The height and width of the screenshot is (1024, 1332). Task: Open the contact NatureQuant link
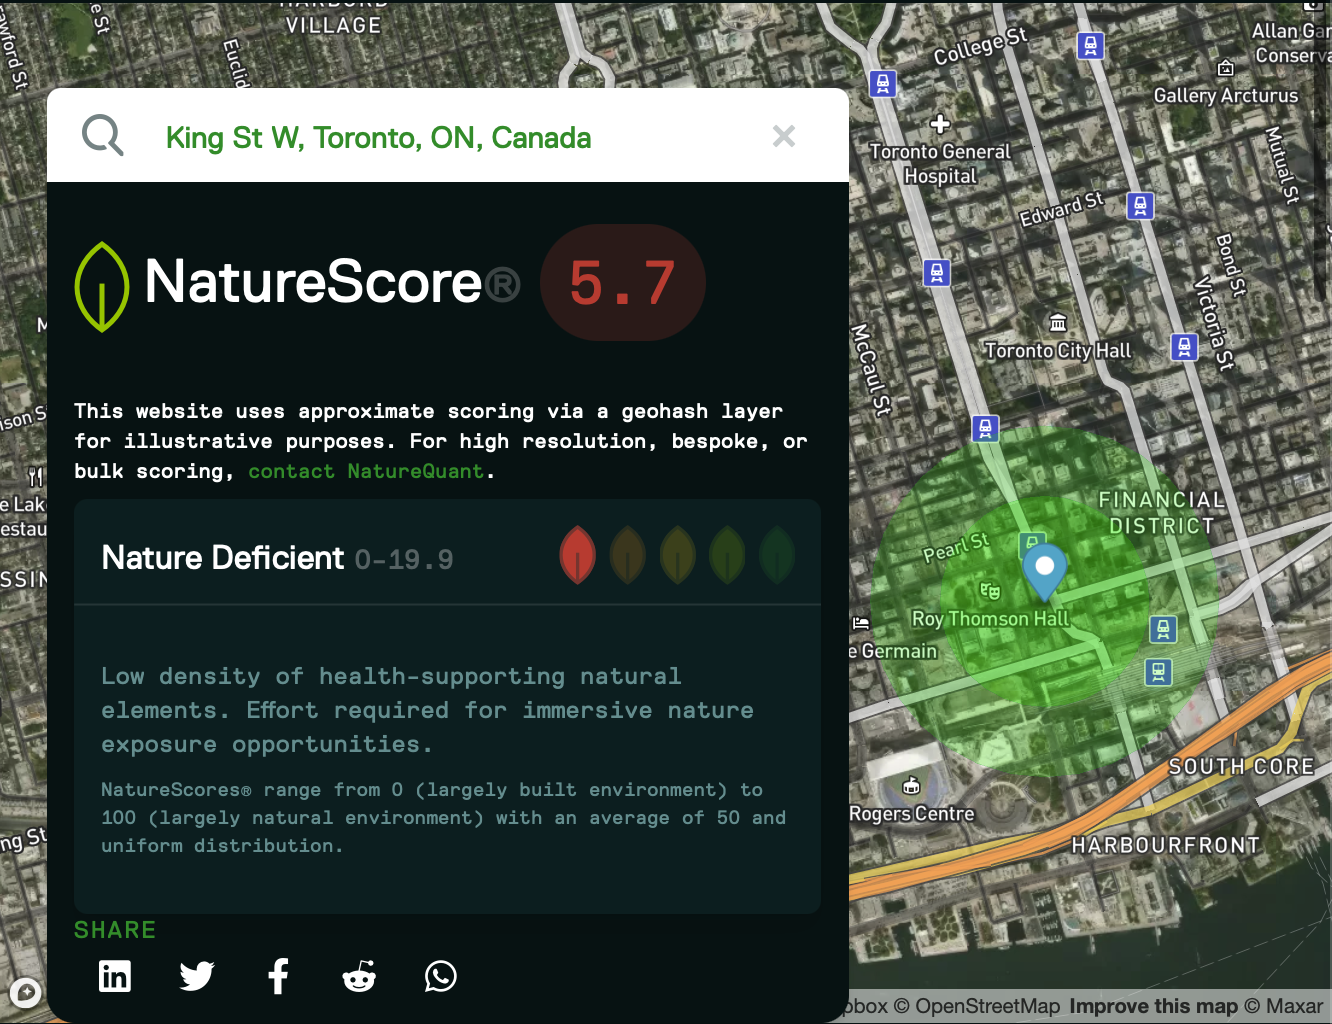(x=366, y=471)
